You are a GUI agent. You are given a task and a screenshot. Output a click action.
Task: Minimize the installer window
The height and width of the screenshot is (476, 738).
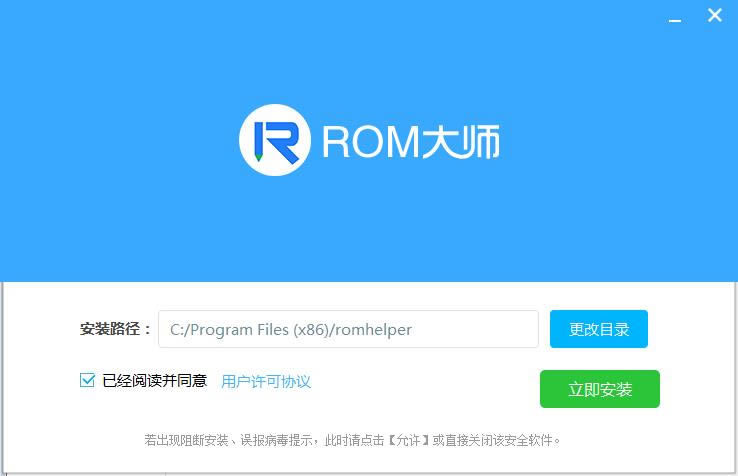tap(674, 21)
